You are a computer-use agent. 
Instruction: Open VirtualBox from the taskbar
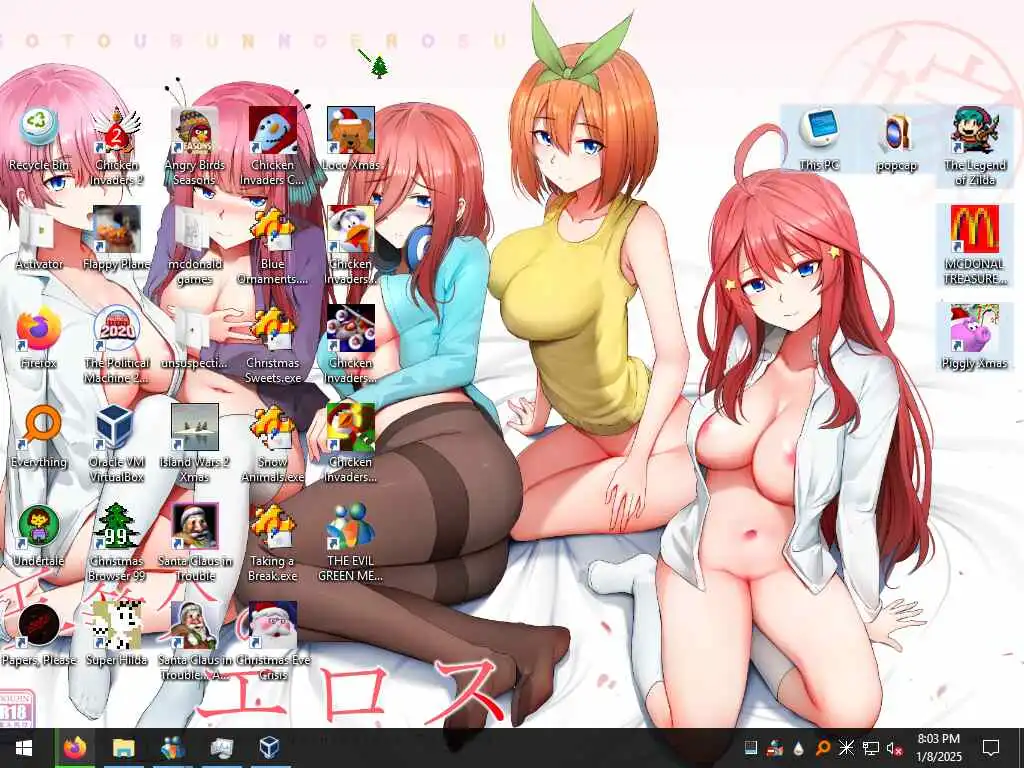coord(270,748)
